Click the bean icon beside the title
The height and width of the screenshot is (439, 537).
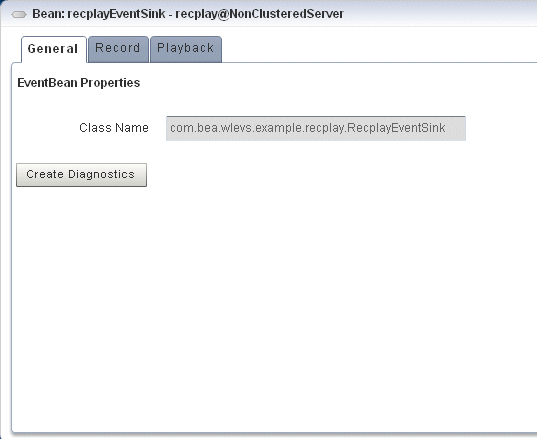pyautogui.click(x=19, y=14)
